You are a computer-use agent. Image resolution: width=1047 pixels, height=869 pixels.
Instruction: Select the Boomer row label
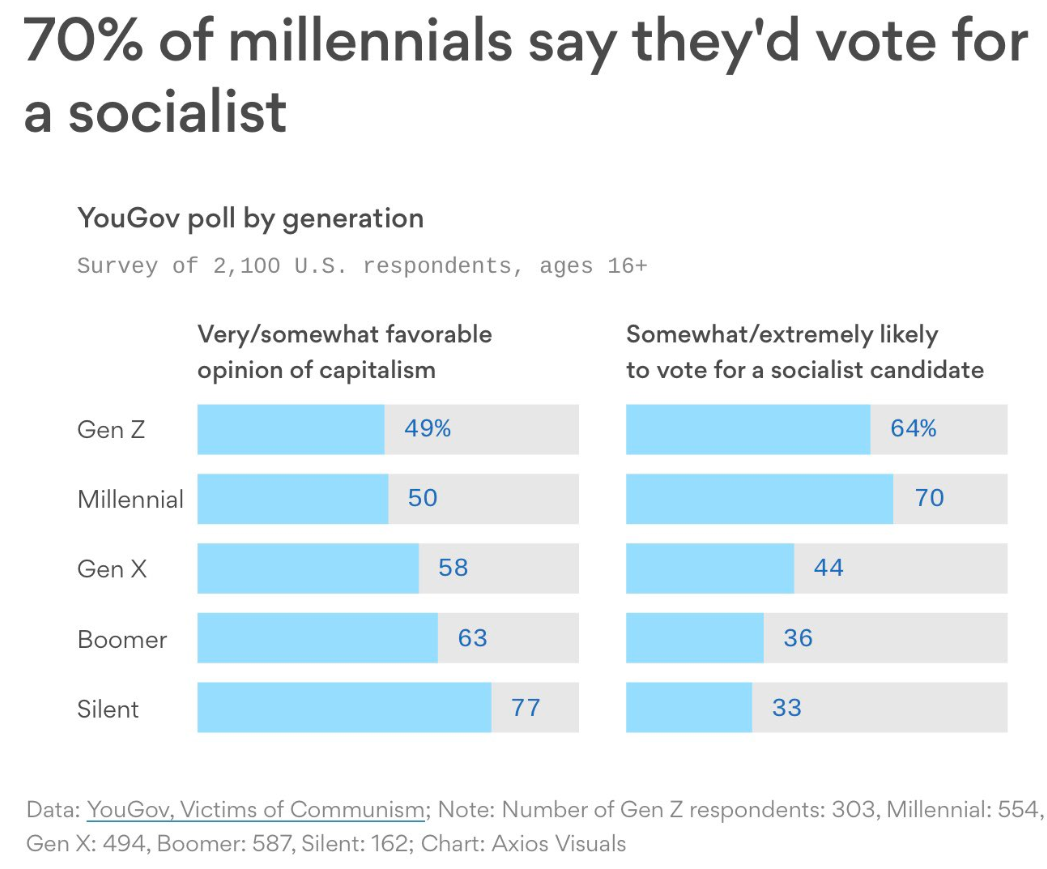coord(122,639)
